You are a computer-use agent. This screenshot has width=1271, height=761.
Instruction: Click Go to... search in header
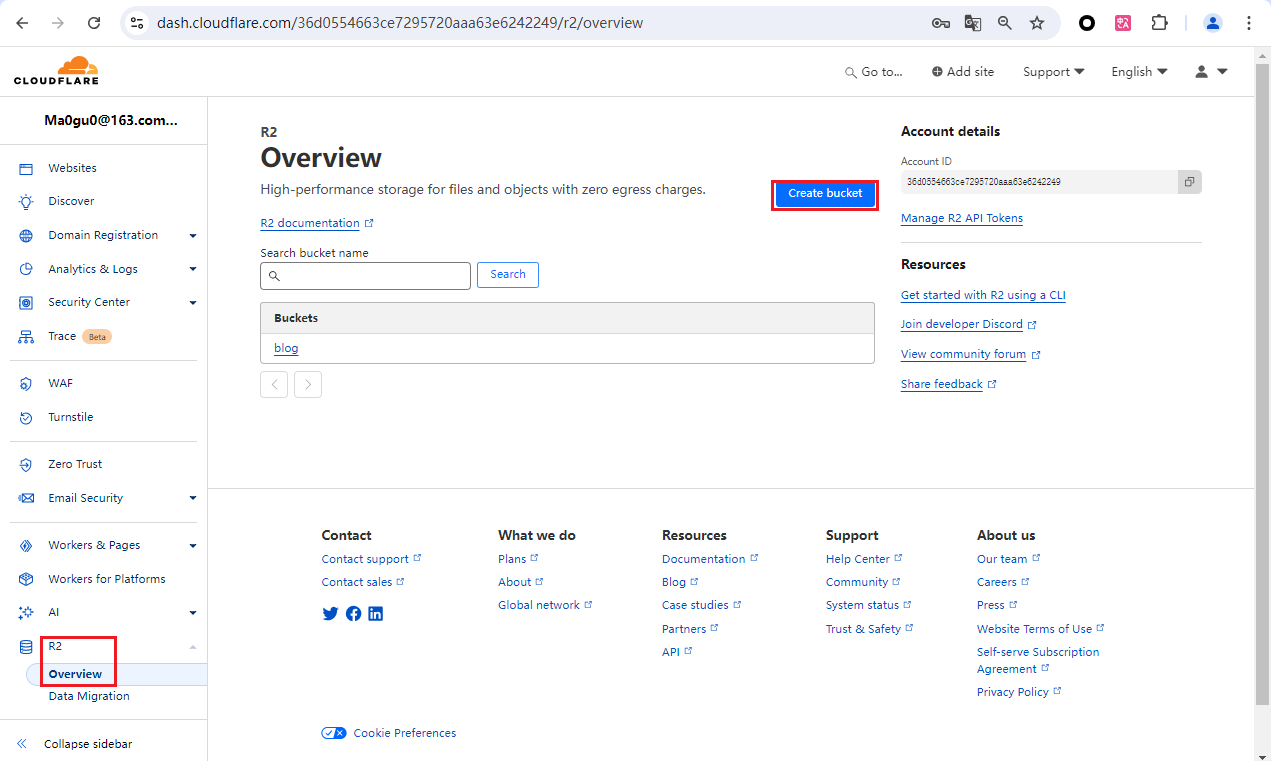click(874, 72)
